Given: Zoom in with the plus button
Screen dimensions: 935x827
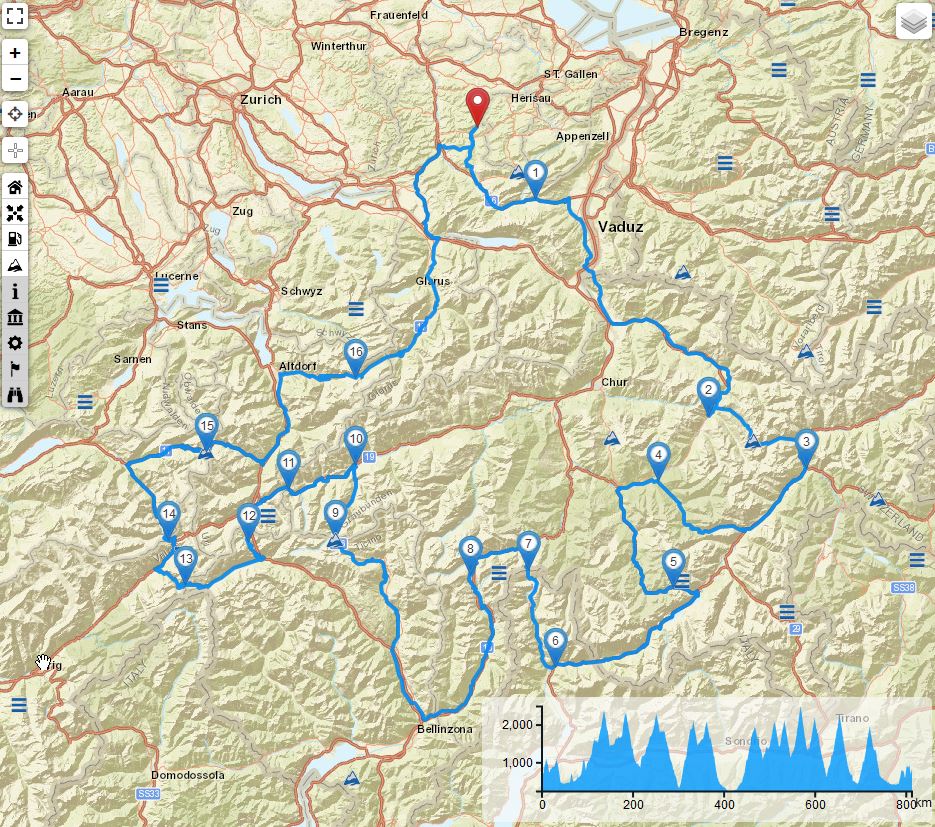Looking at the screenshot, I should [15, 53].
